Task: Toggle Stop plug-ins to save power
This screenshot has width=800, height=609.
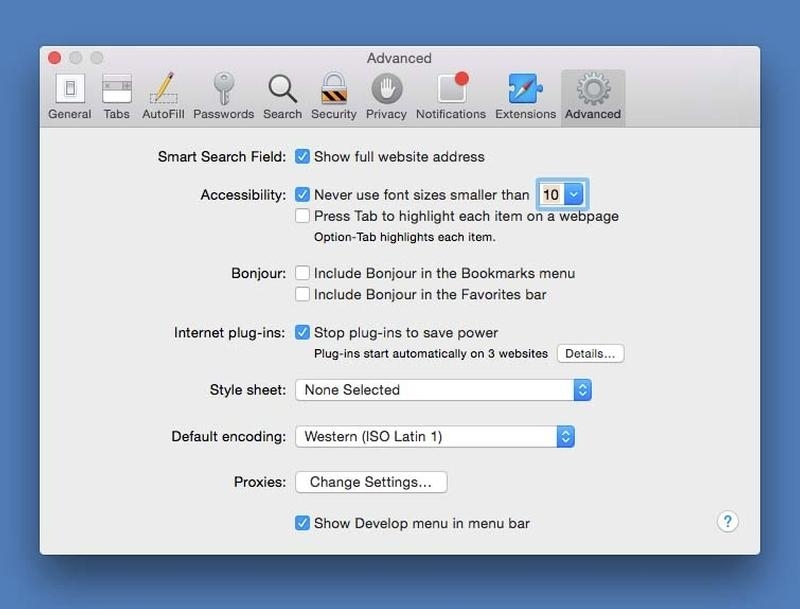Action: pos(302,333)
